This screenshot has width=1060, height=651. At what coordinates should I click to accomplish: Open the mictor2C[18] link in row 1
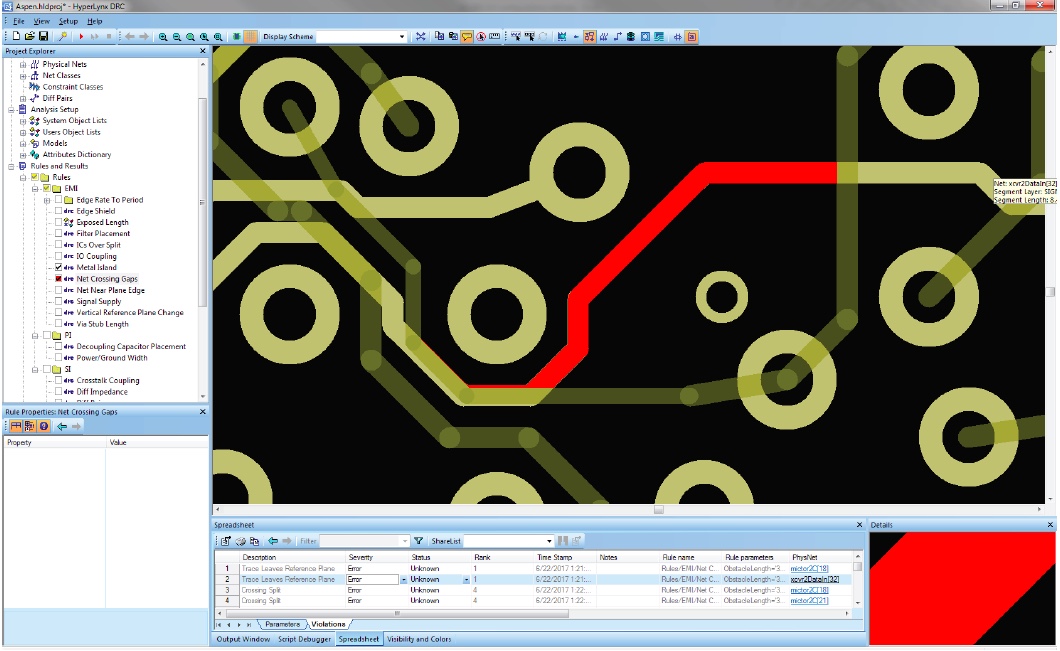click(x=809, y=569)
